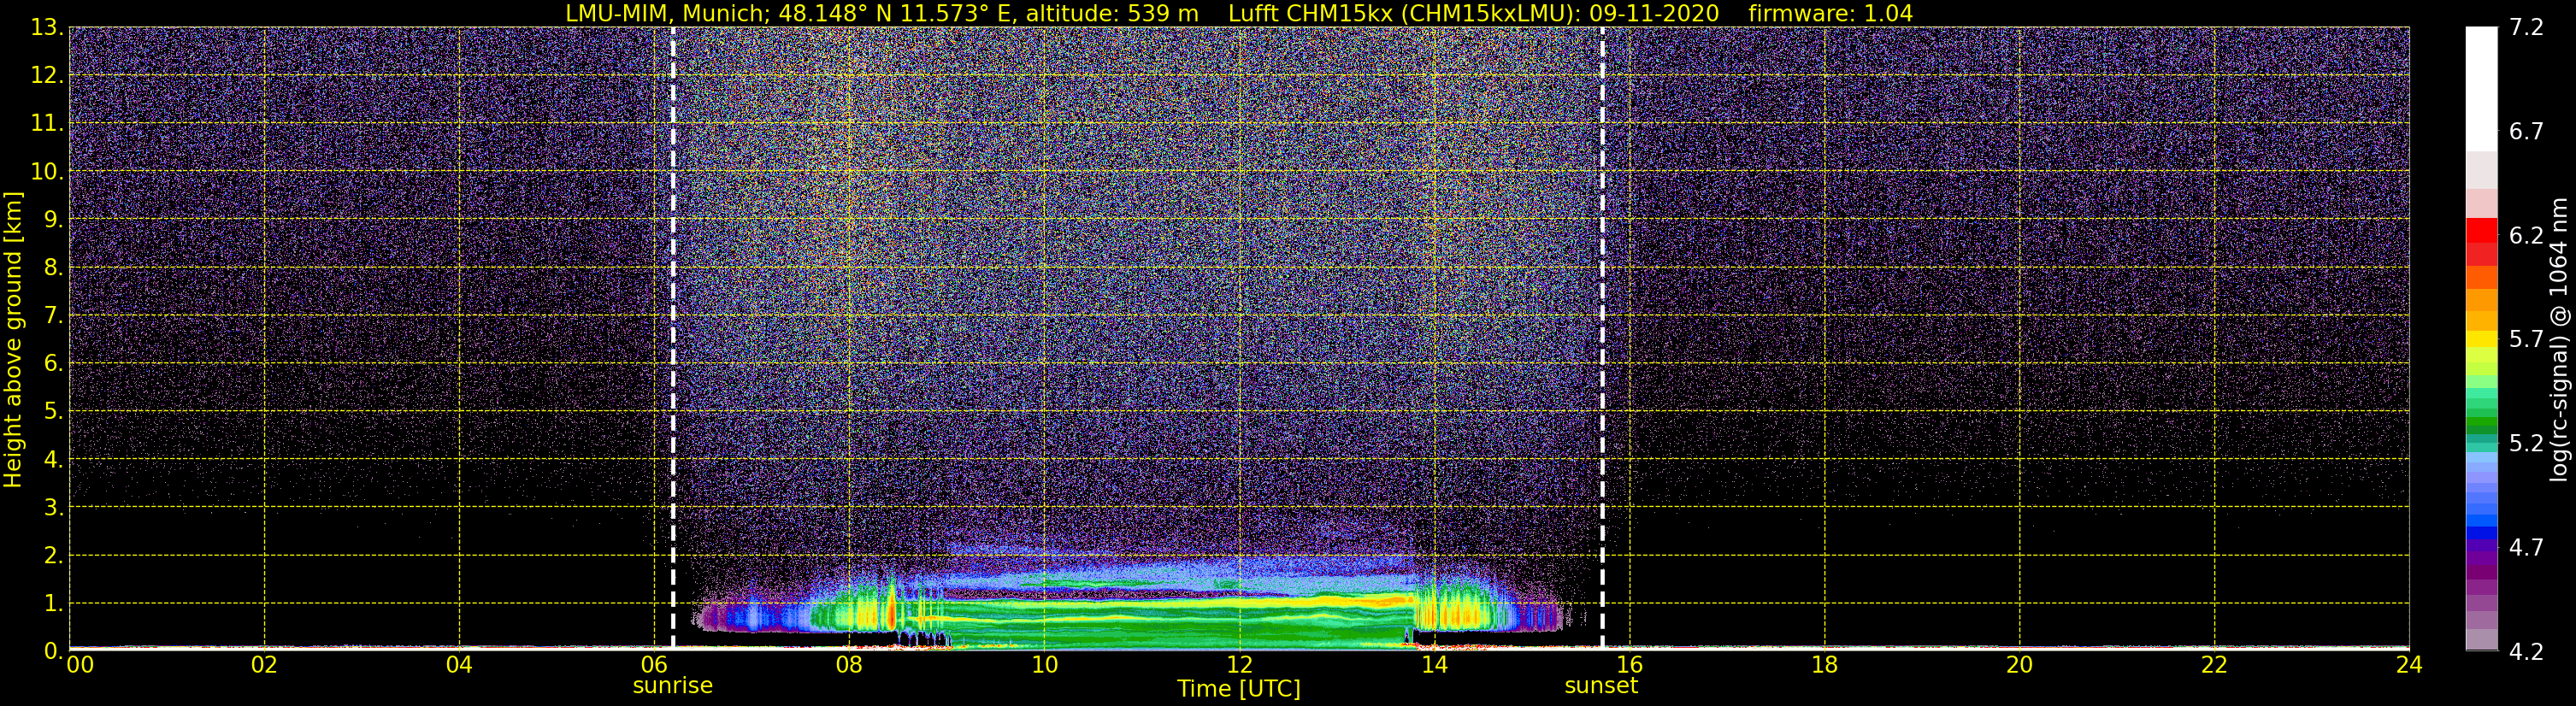Click the time axis tick label 00

(79, 665)
